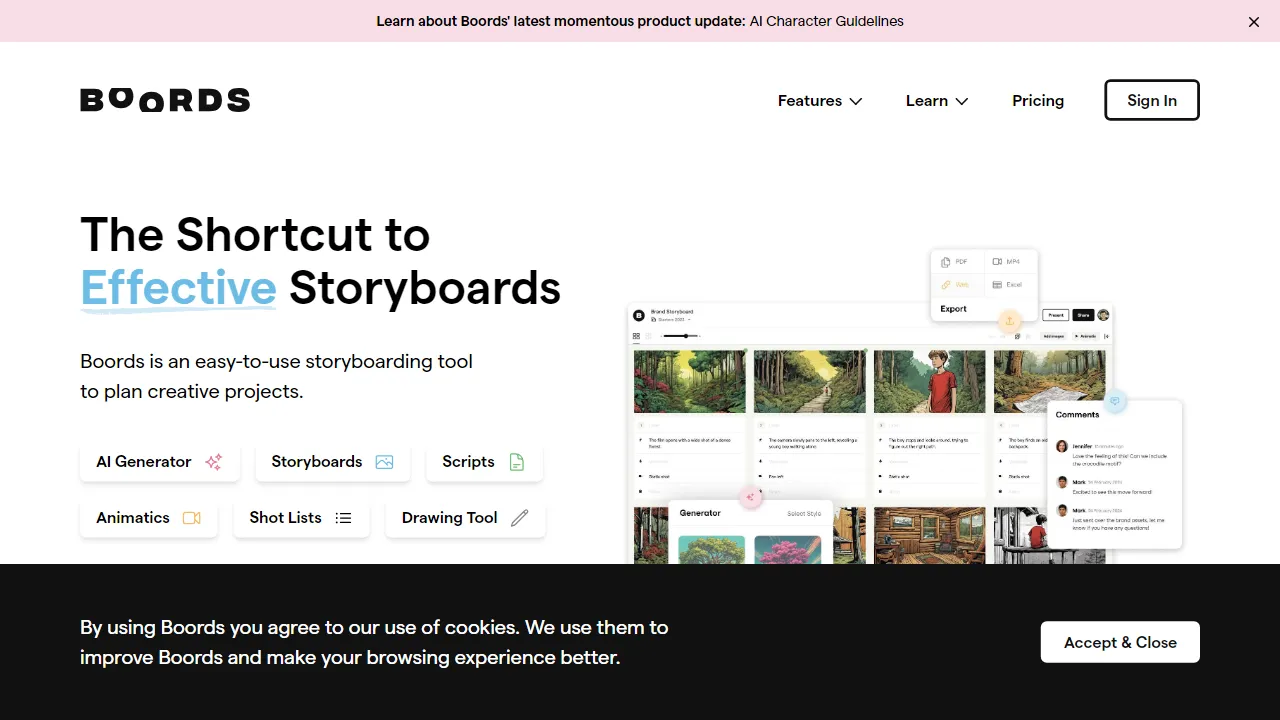Click the black Share button in the preview

coord(1083,315)
